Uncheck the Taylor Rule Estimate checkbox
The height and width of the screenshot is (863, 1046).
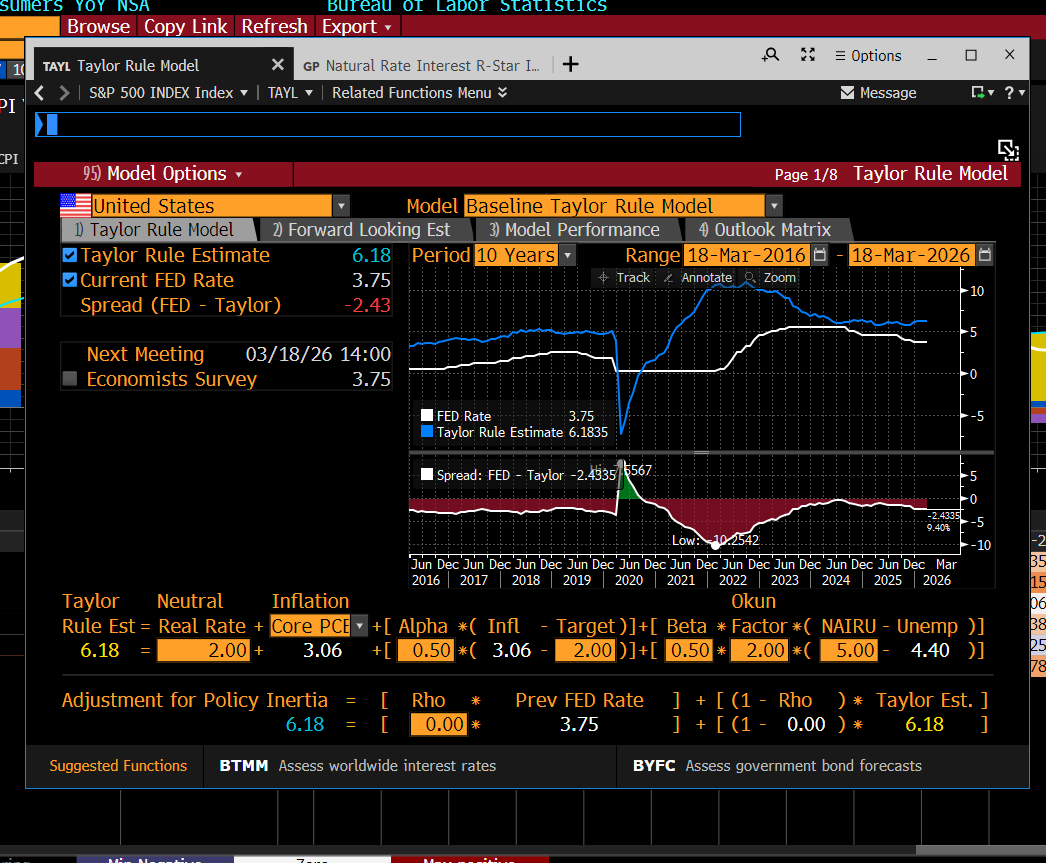click(69, 255)
